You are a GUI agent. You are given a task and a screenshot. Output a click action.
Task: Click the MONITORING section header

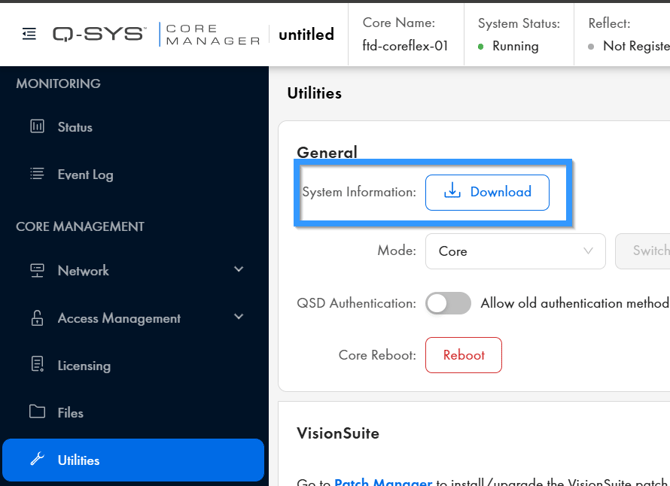(59, 83)
